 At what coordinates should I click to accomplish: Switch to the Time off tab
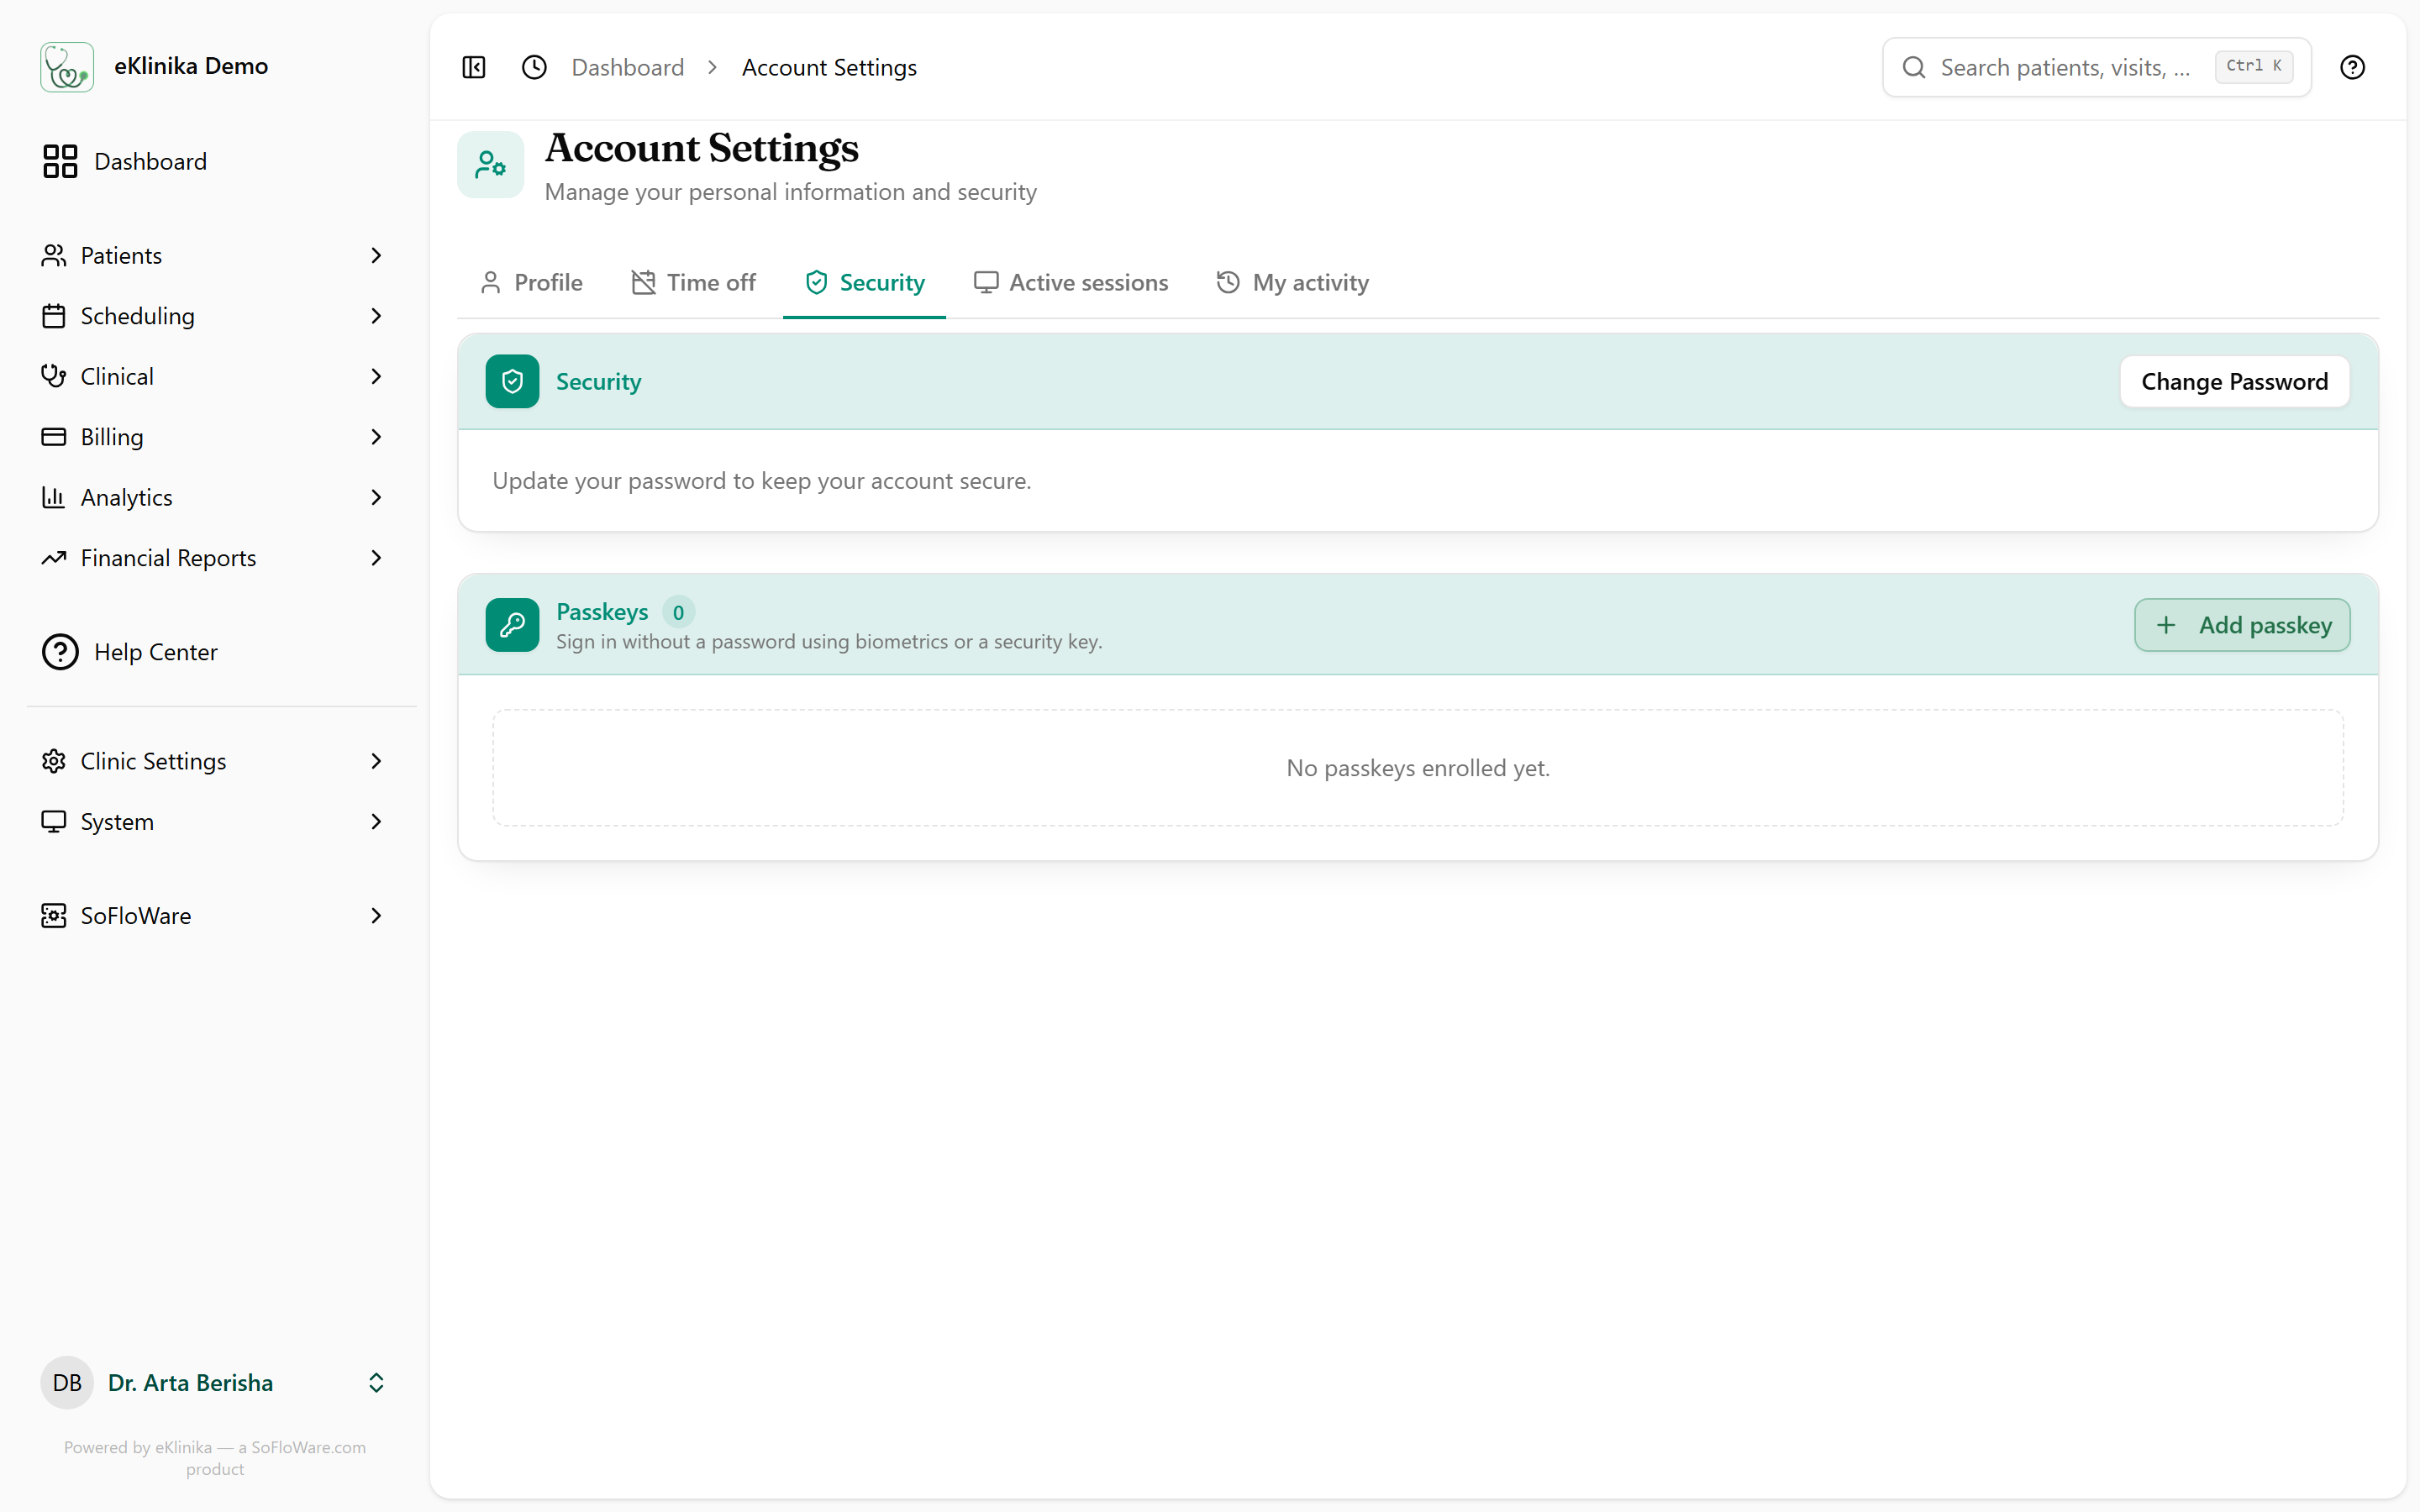693,283
